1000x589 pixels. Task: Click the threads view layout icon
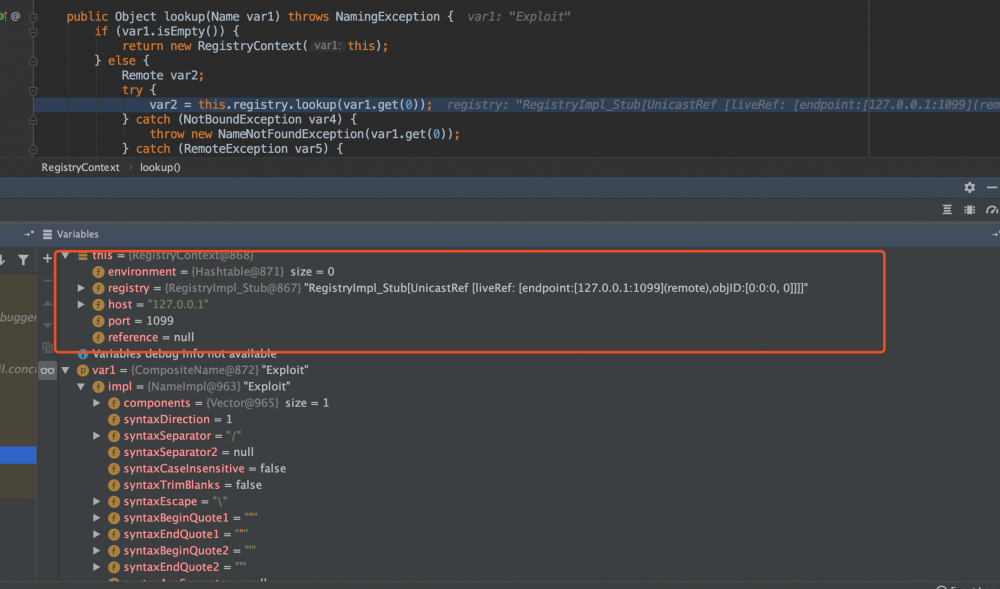947,210
